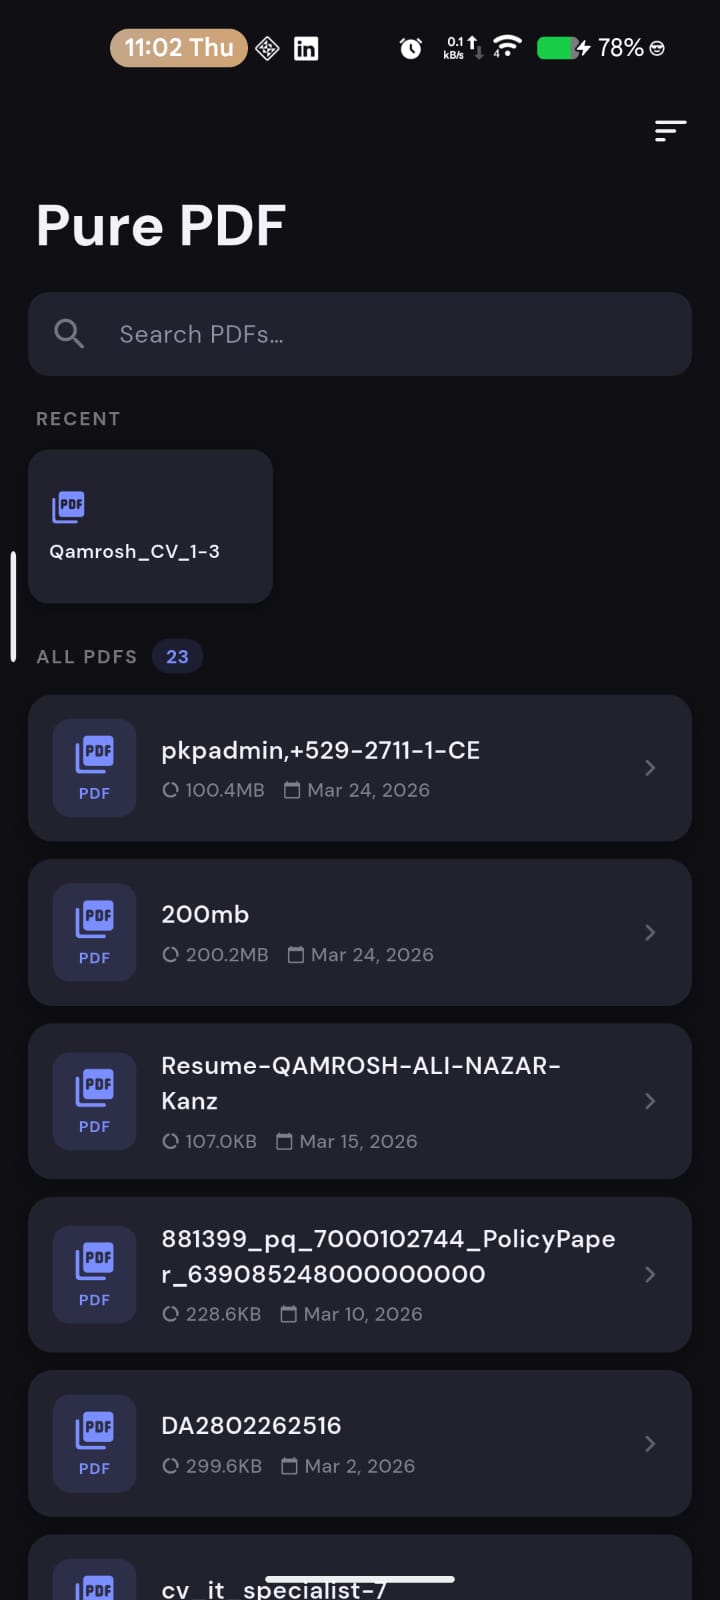Viewport: 720px width, 1600px height.
Task: Expand pkpadmin,+529-2711-1-CE chevron arrow
Action: pos(650,768)
